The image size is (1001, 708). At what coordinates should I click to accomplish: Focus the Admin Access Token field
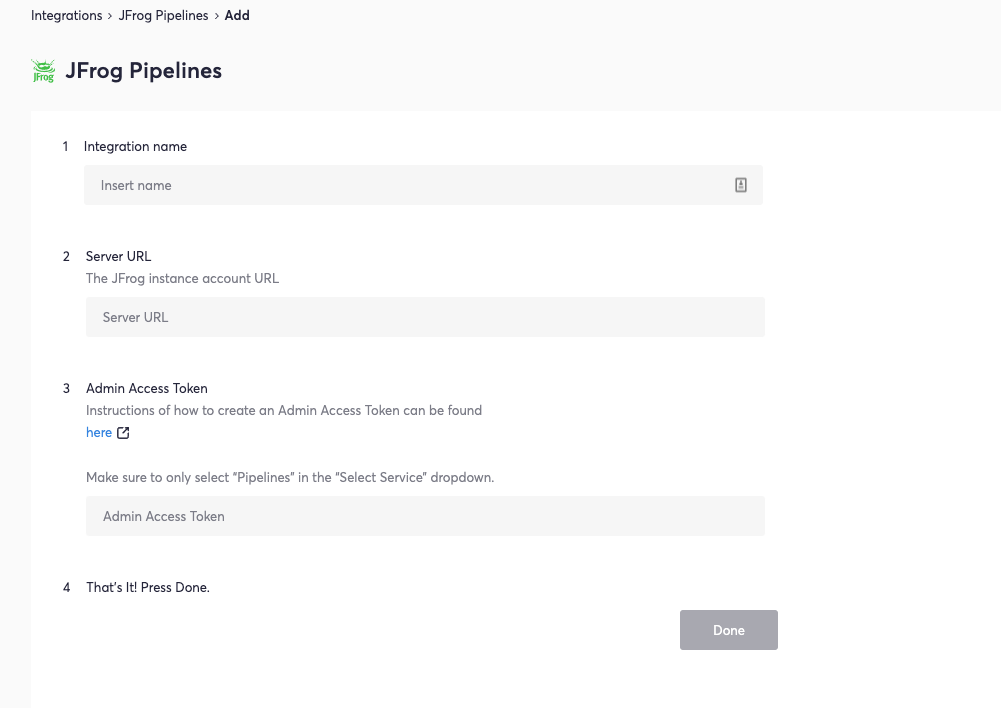(425, 516)
